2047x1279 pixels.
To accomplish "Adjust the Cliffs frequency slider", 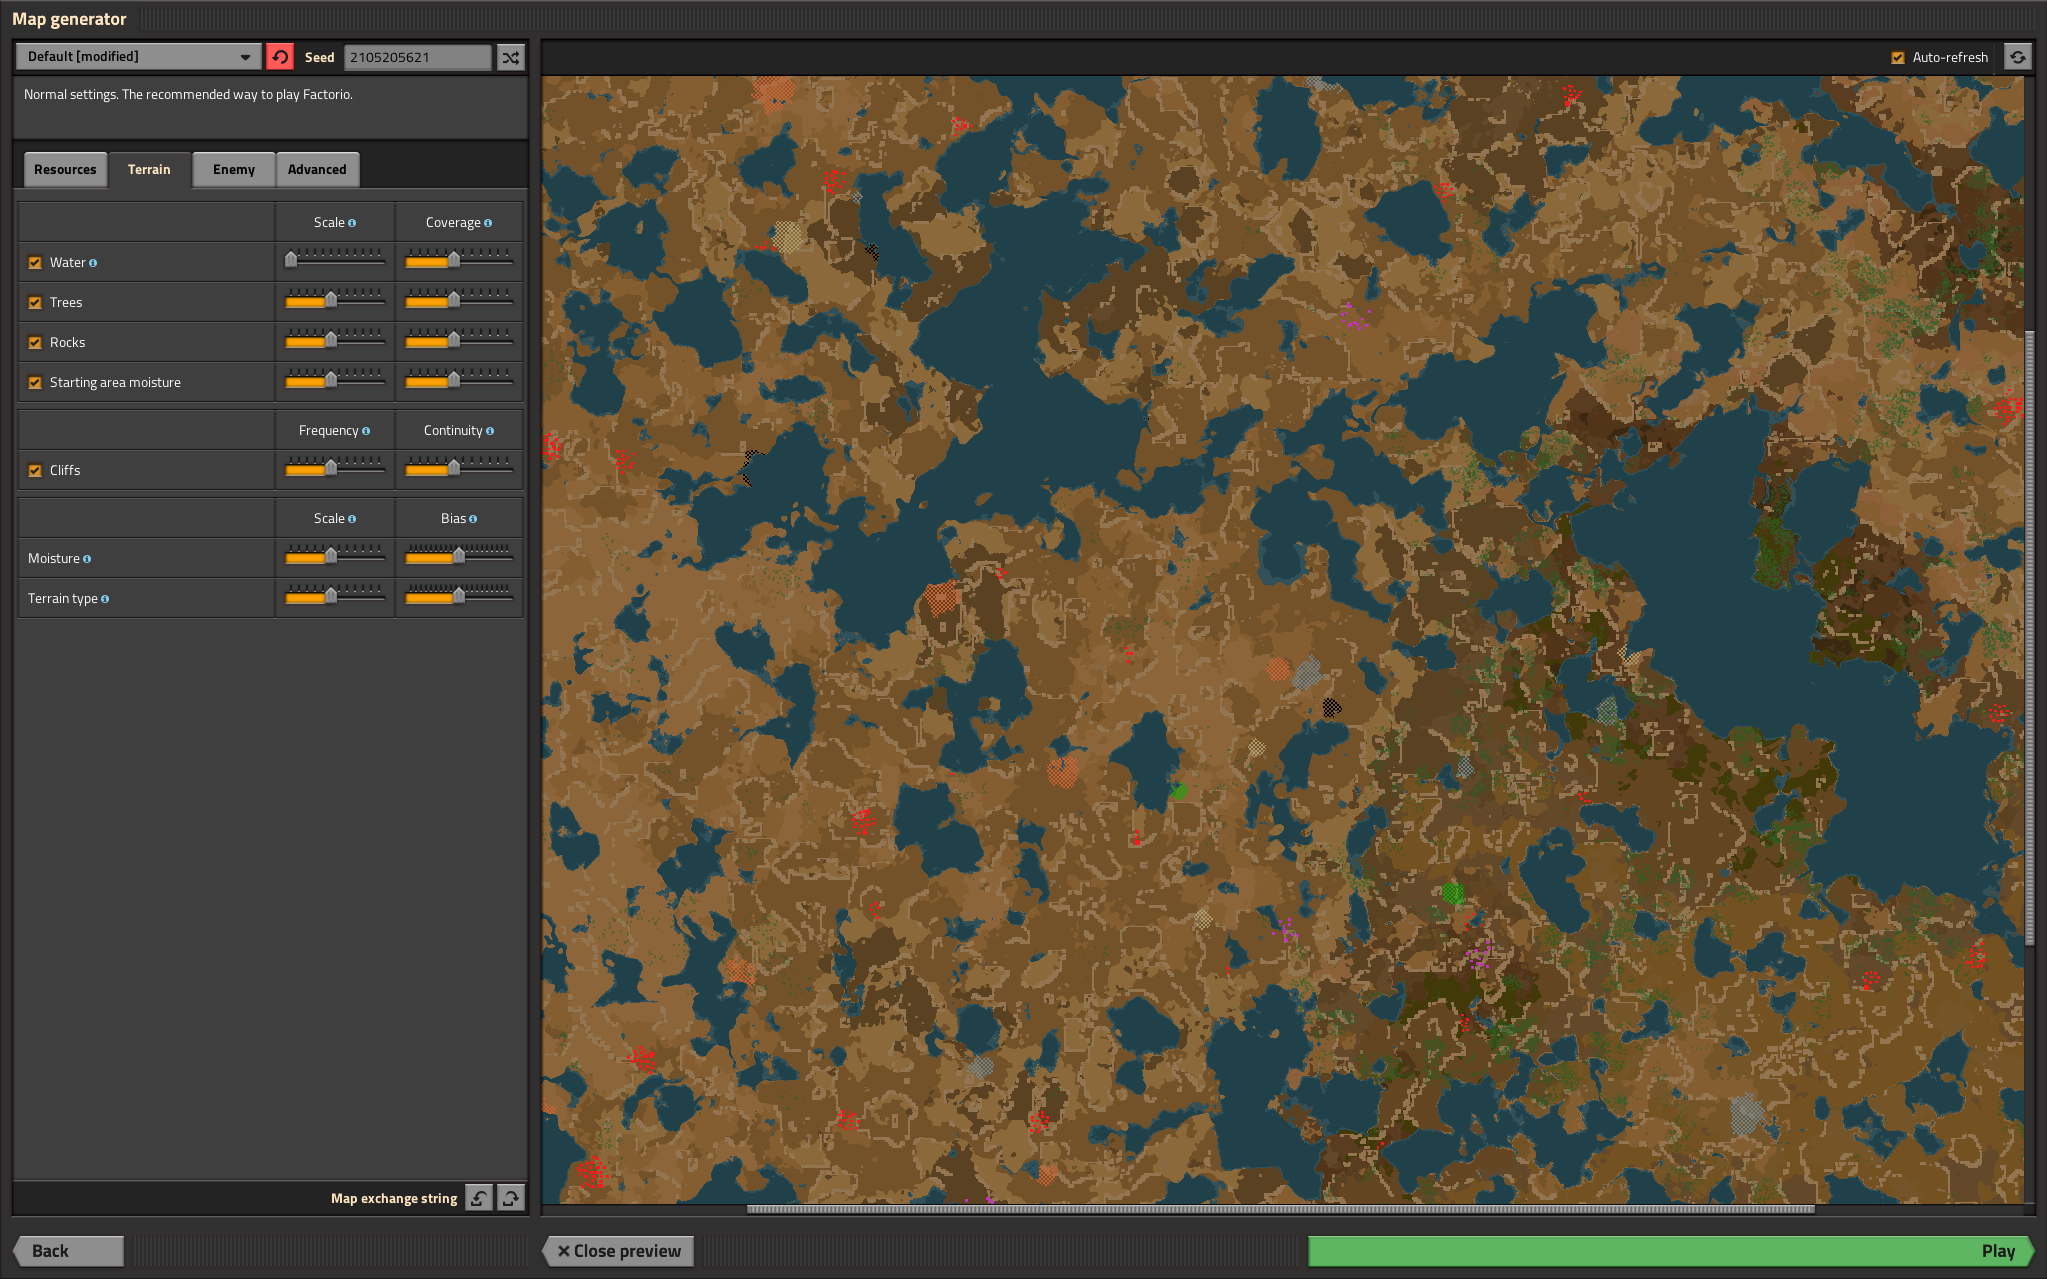I will pos(335,468).
